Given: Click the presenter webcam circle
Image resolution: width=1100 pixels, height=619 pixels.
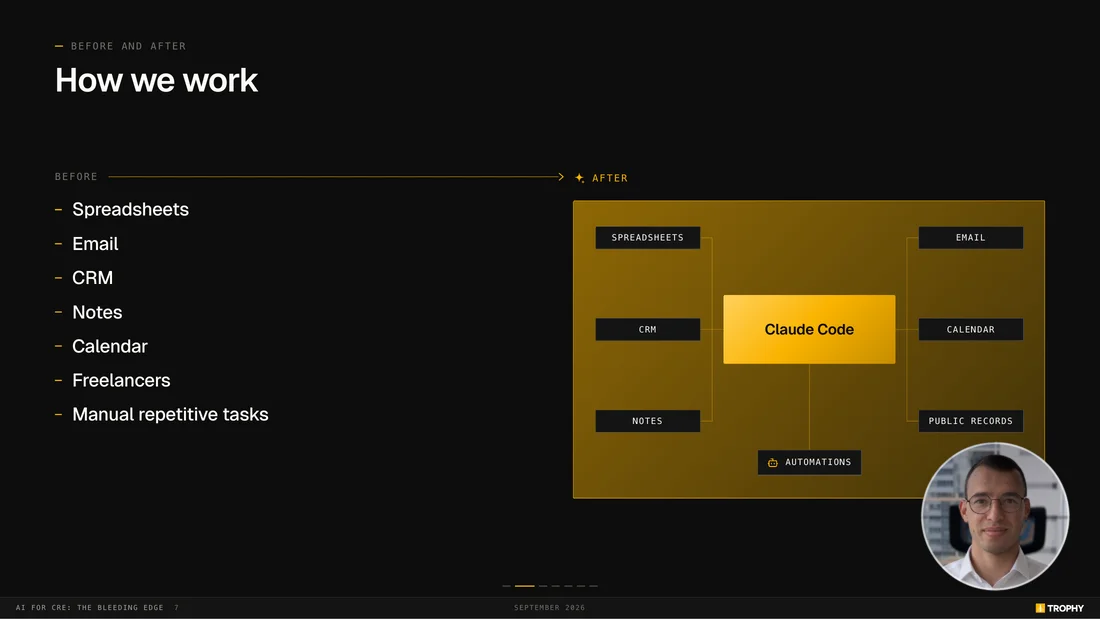Looking at the screenshot, I should [x=995, y=516].
